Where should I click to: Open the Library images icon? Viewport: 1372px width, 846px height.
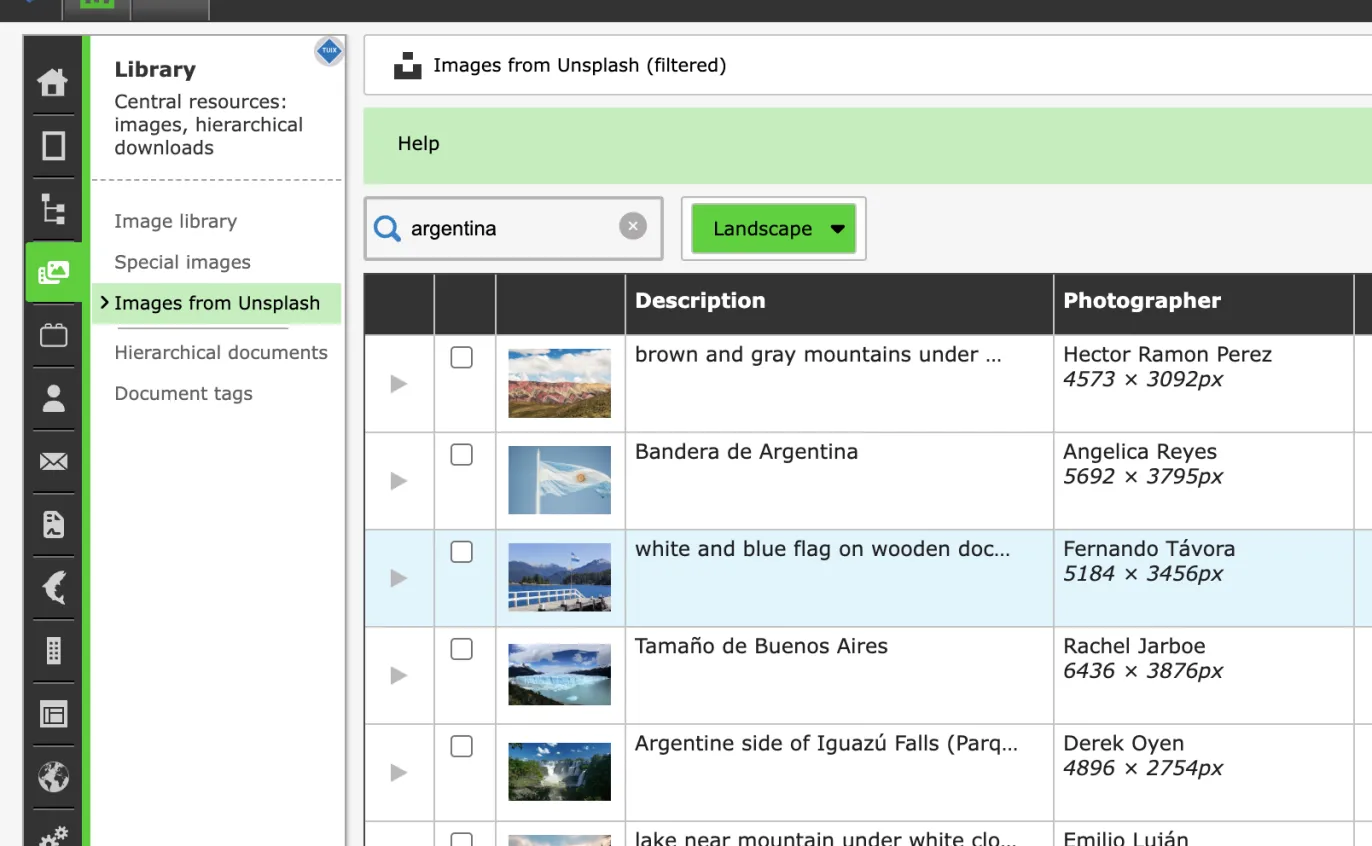pos(53,272)
